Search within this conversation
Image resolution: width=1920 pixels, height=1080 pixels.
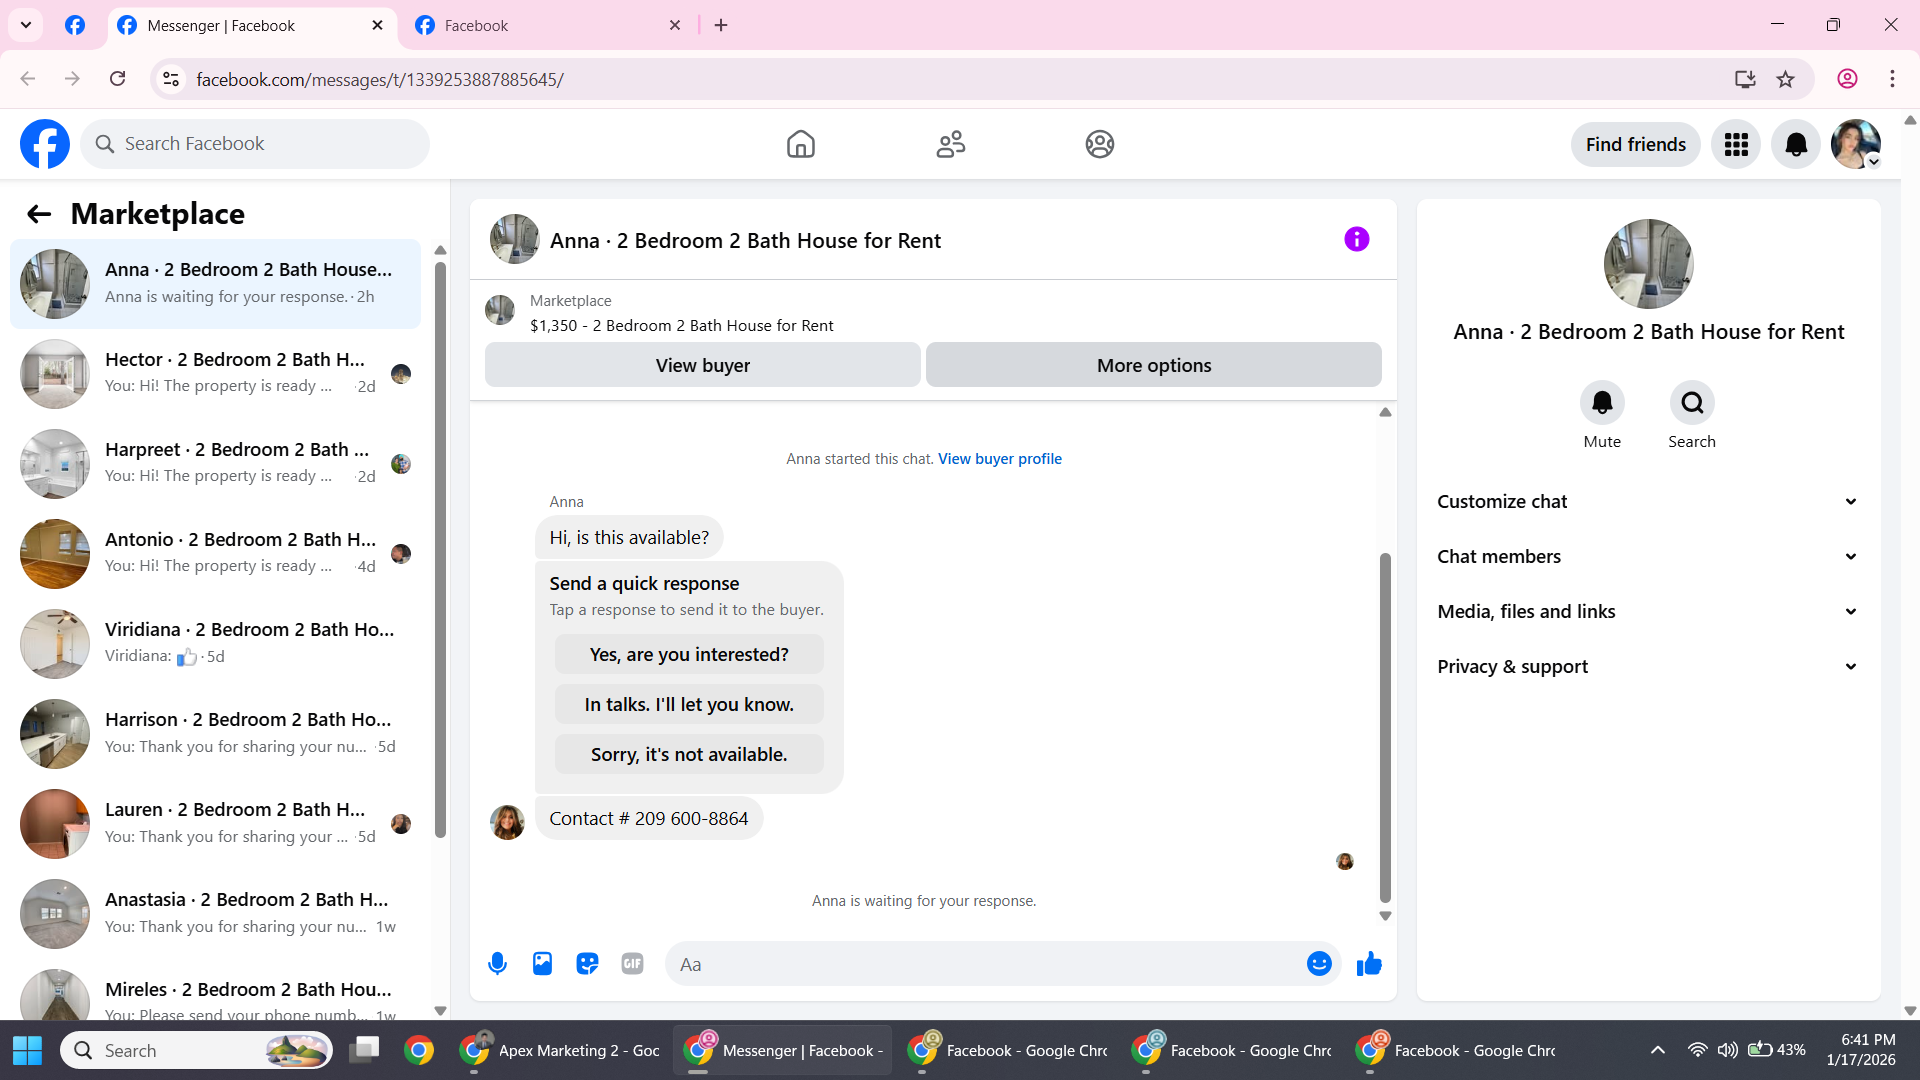tap(1692, 403)
